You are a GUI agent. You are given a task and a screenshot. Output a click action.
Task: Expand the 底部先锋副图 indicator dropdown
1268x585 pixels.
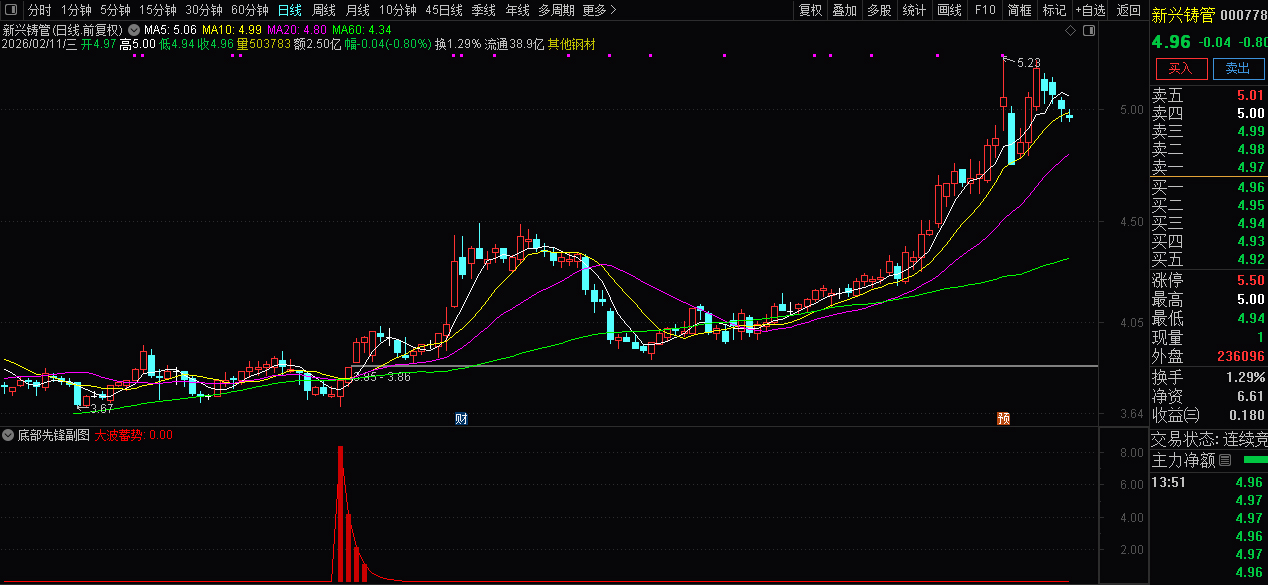tap(9, 436)
